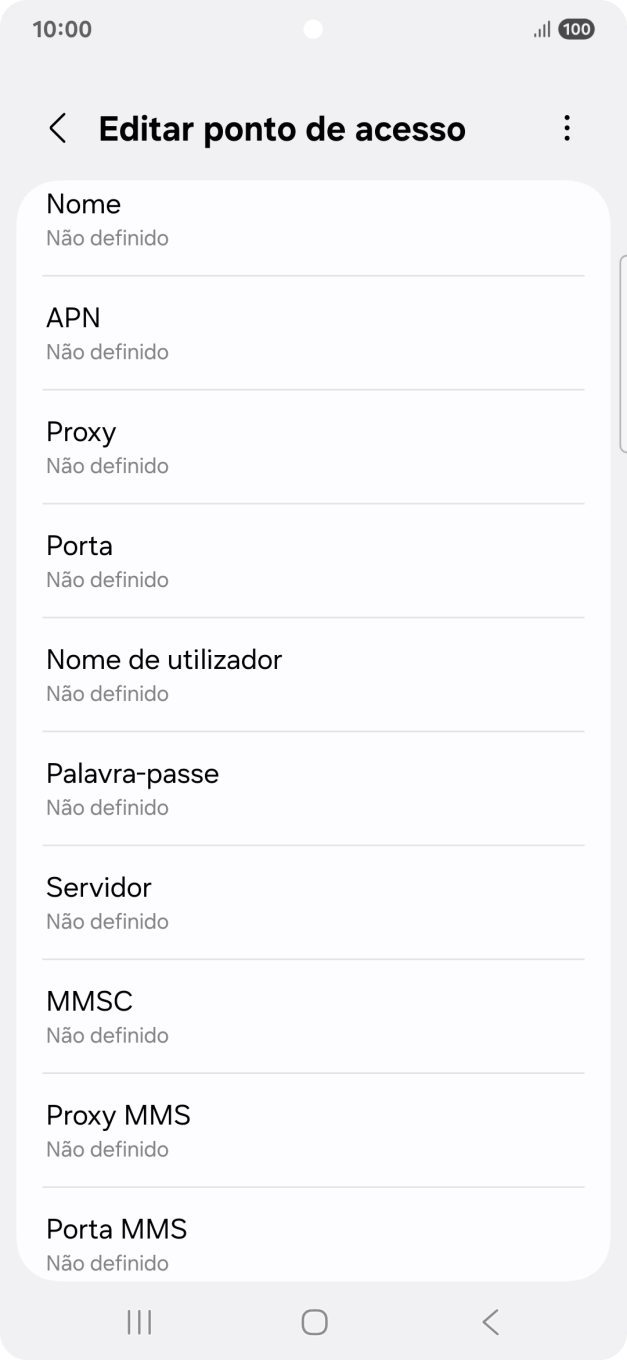Tap the Recents button in navigation bar
The height and width of the screenshot is (1360, 627).
coord(138,1321)
